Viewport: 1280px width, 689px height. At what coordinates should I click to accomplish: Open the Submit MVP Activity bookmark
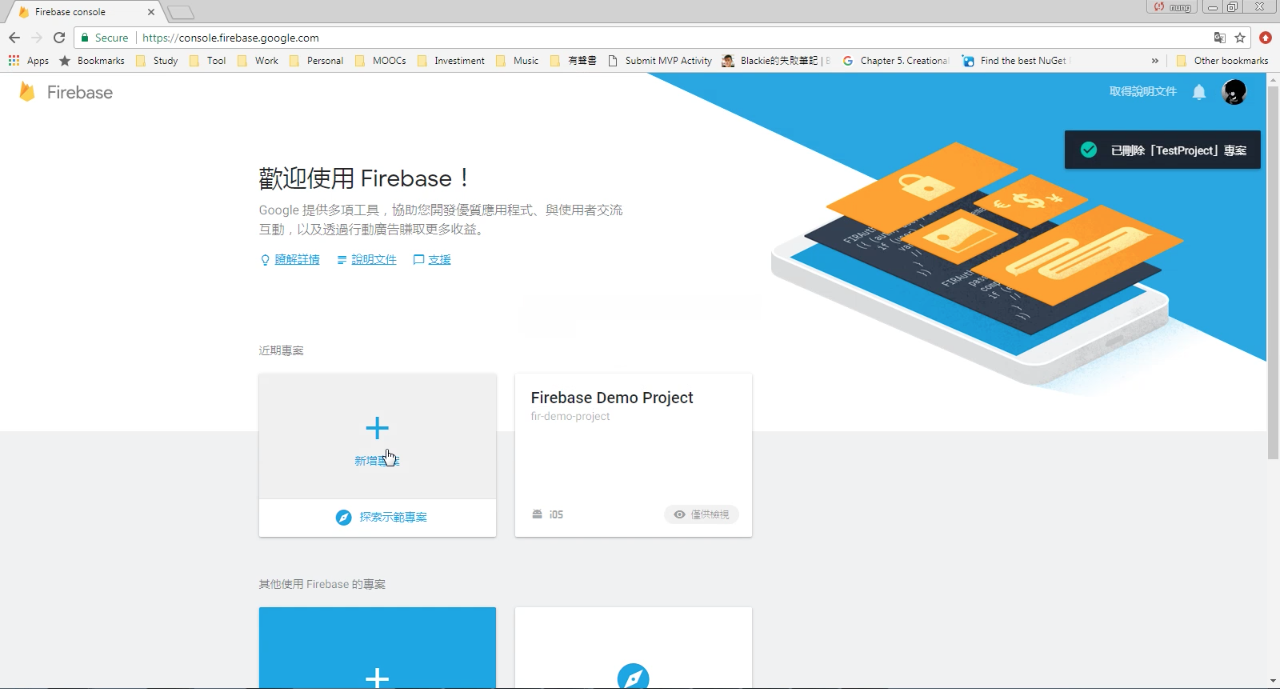[x=660, y=61]
